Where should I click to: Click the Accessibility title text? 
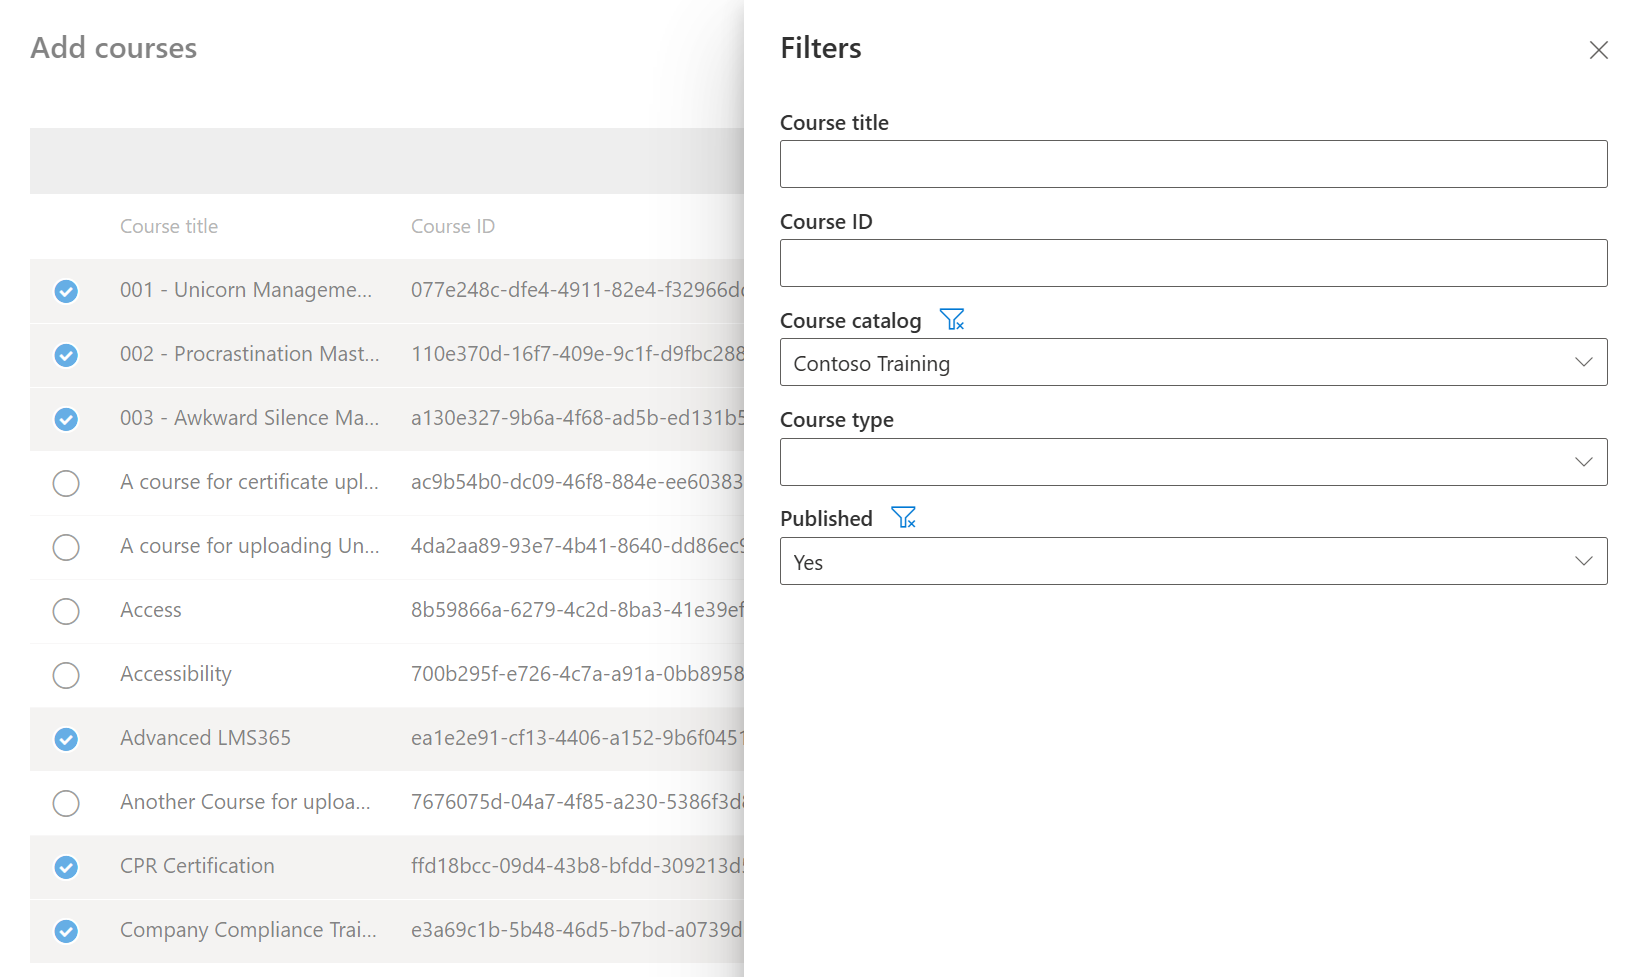click(176, 674)
